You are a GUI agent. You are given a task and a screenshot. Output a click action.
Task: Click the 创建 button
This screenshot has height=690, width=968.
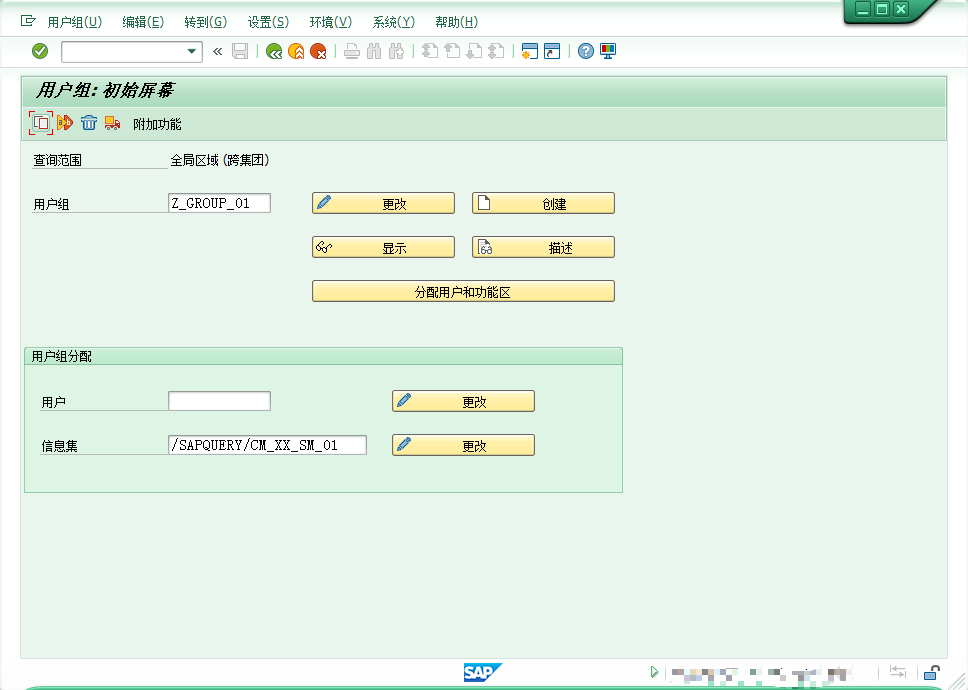543,203
